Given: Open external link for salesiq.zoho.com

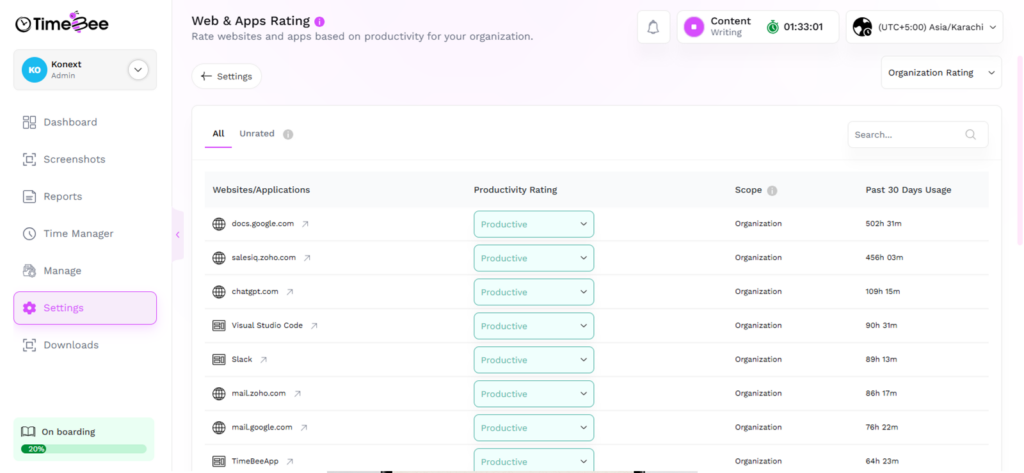Looking at the screenshot, I should (x=307, y=258).
